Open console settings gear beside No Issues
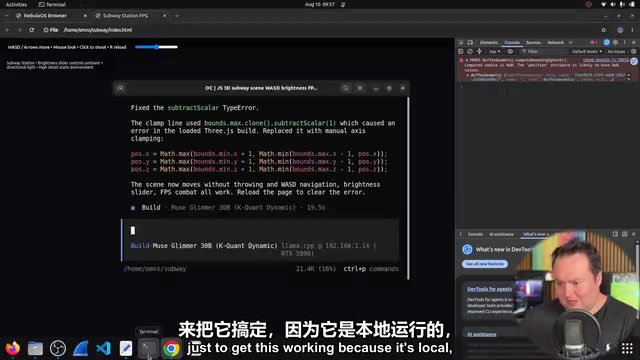Image resolution: width=640 pixels, height=360 pixels. coord(633,51)
